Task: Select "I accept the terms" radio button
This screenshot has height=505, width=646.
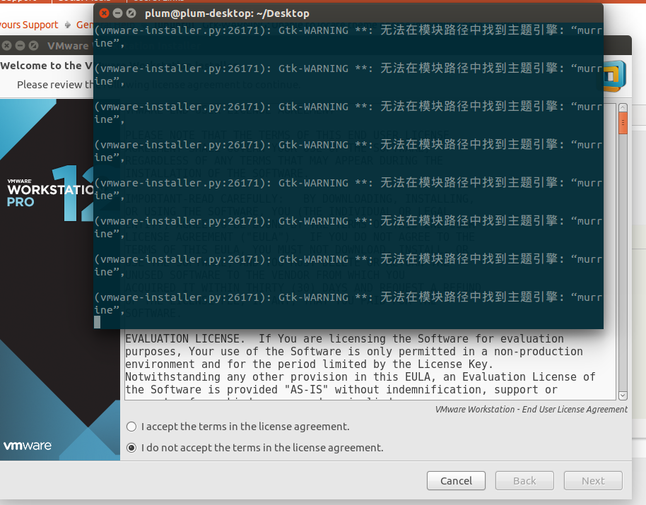Action: point(132,427)
